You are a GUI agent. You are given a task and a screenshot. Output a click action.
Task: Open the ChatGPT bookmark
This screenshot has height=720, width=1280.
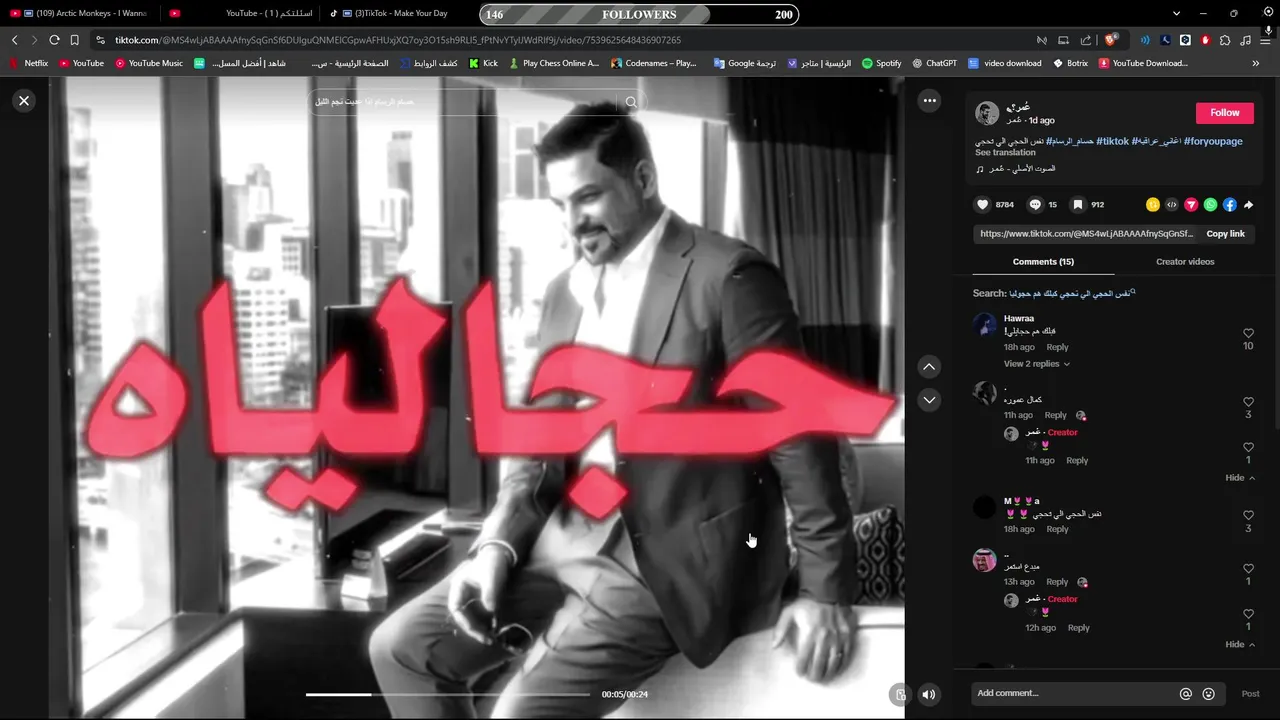[x=934, y=63]
